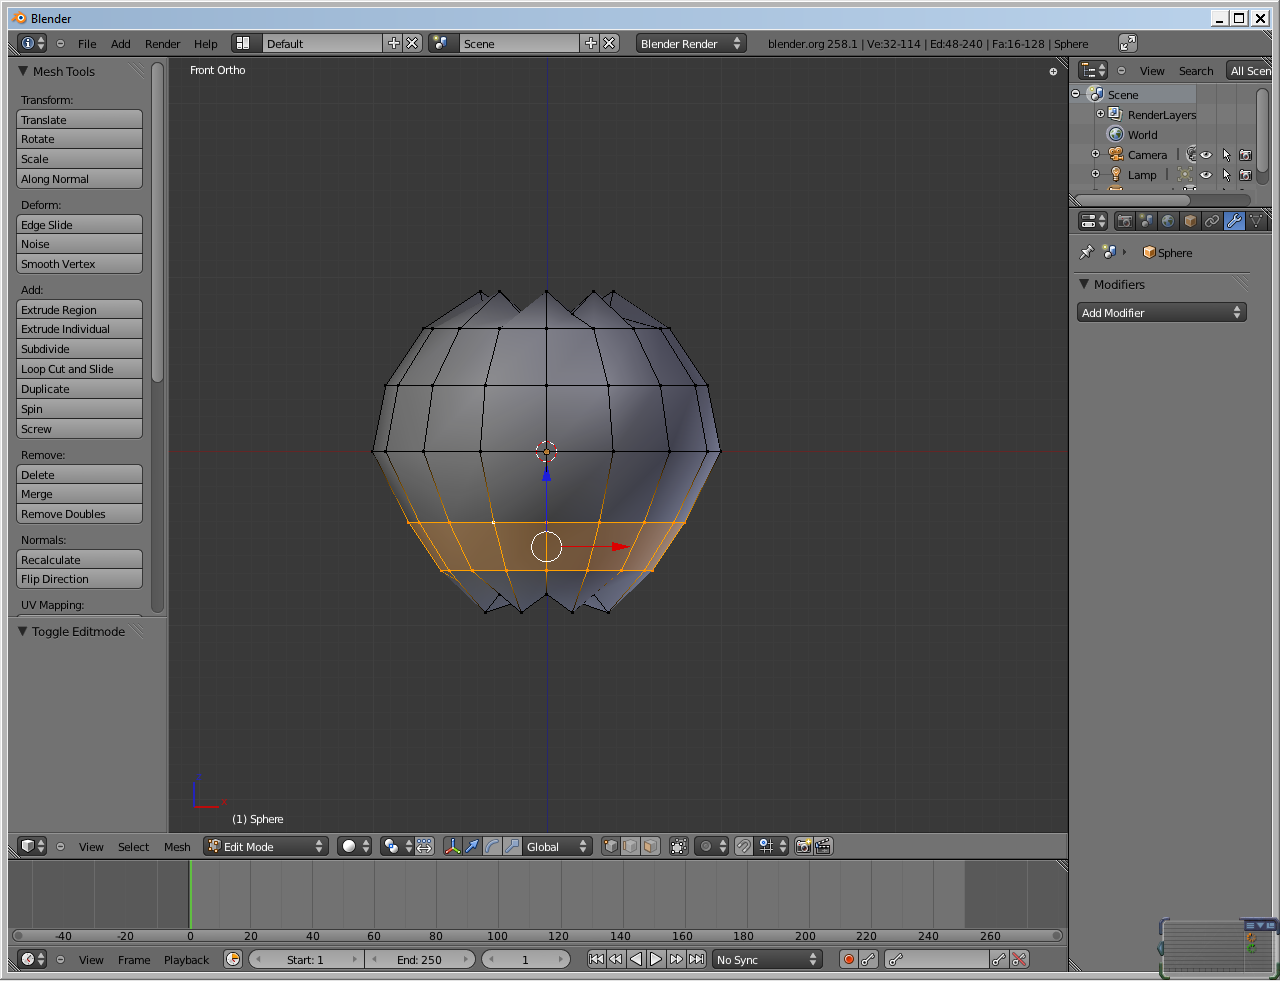Click the white viewport shading sphere swatch
This screenshot has width=1280, height=982.
pyautogui.click(x=350, y=846)
